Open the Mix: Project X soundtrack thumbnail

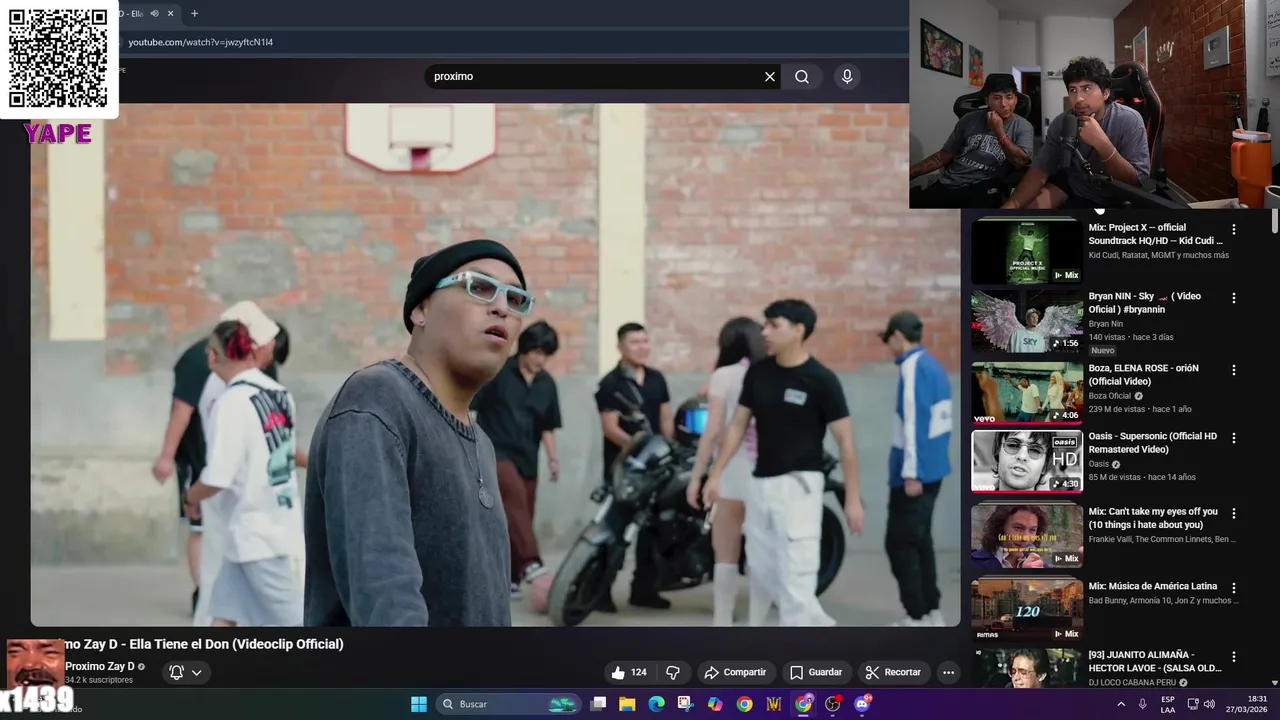pos(1027,251)
